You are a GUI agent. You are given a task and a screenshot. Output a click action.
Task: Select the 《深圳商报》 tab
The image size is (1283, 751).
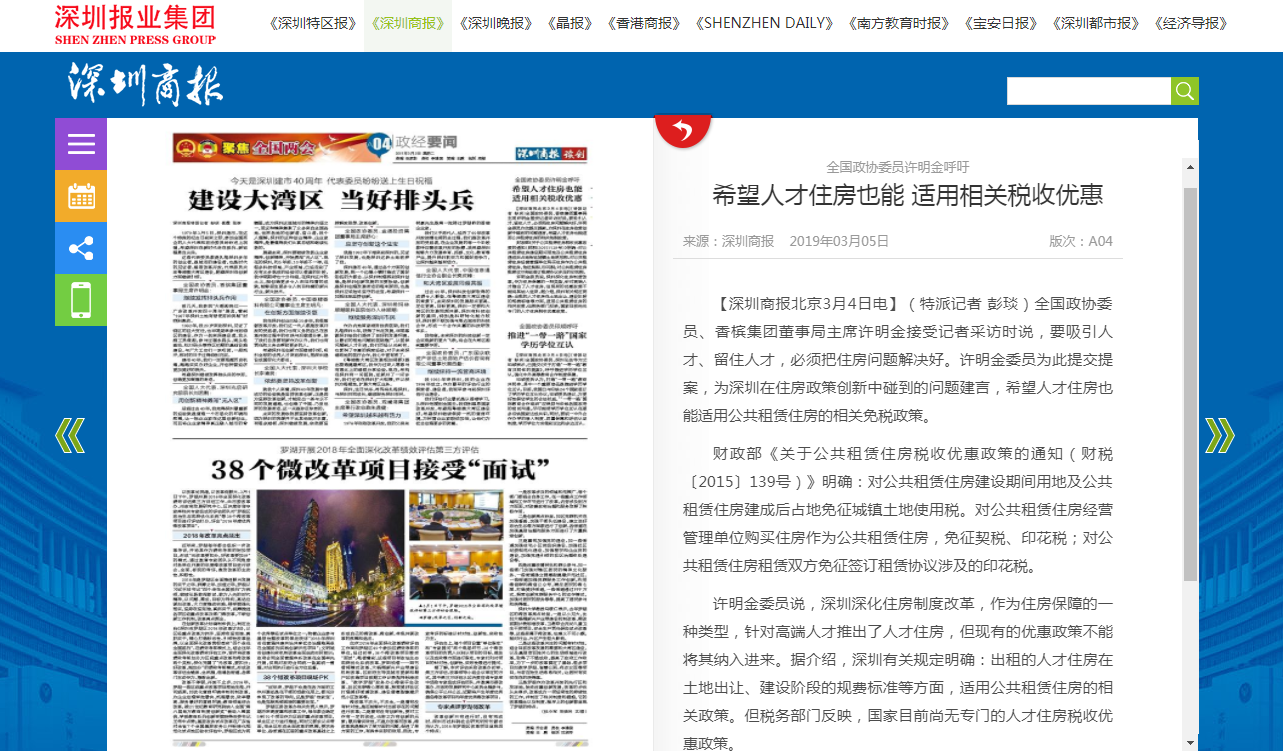pyautogui.click(x=407, y=24)
